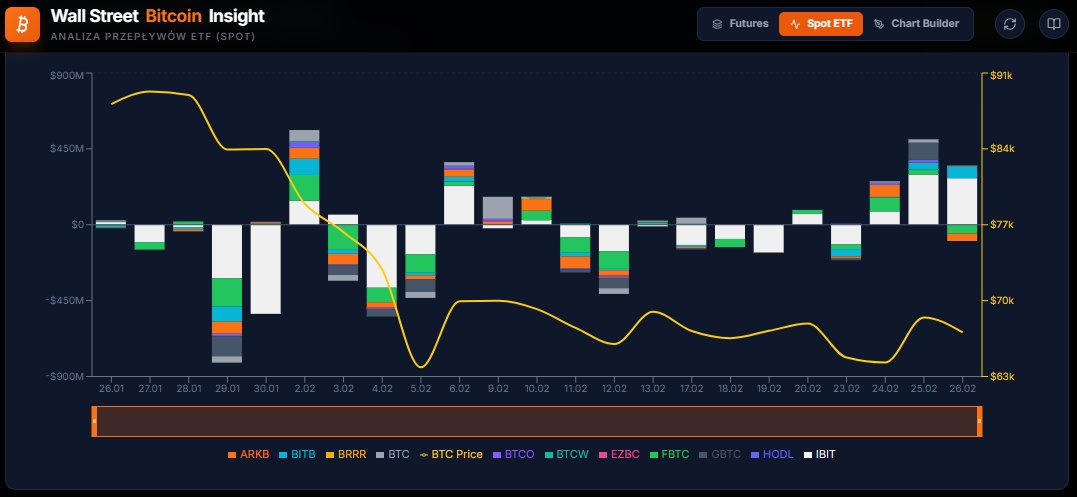Toggle BITB series in legend
Screen dimensions: 1077x497
297,454
